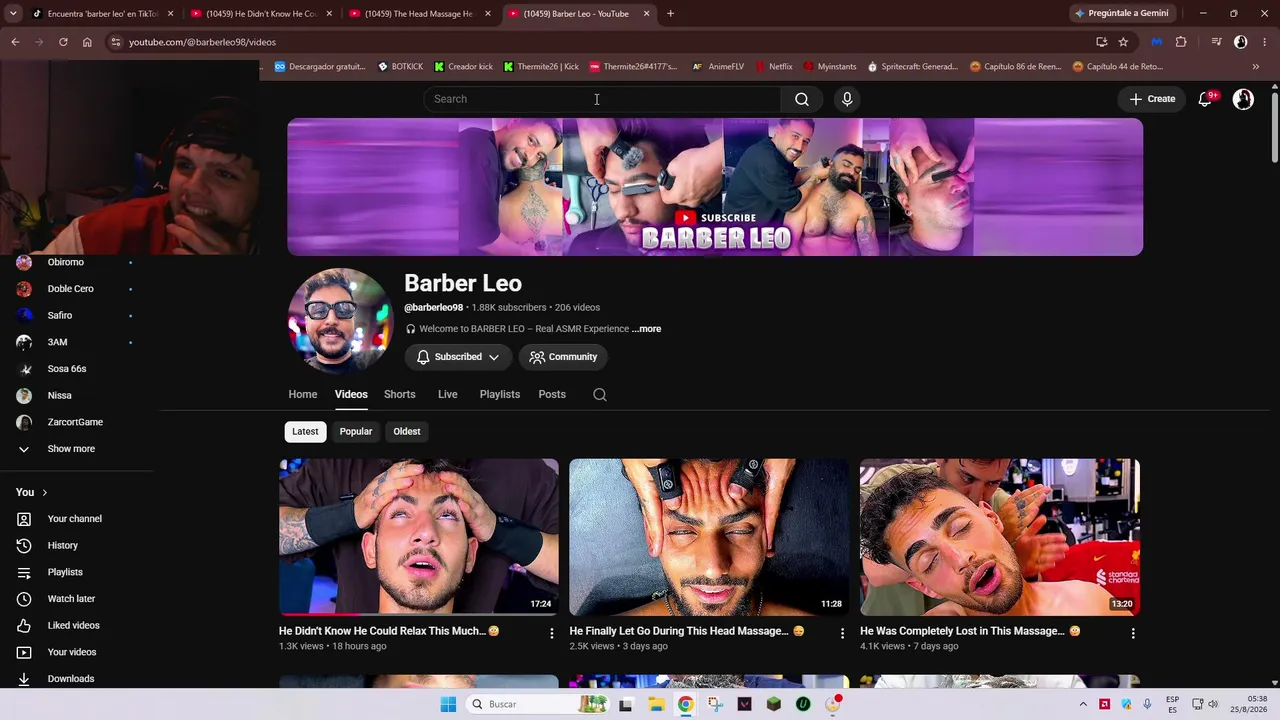Expand channel description with '...more'
The height and width of the screenshot is (720, 1280).
point(646,329)
